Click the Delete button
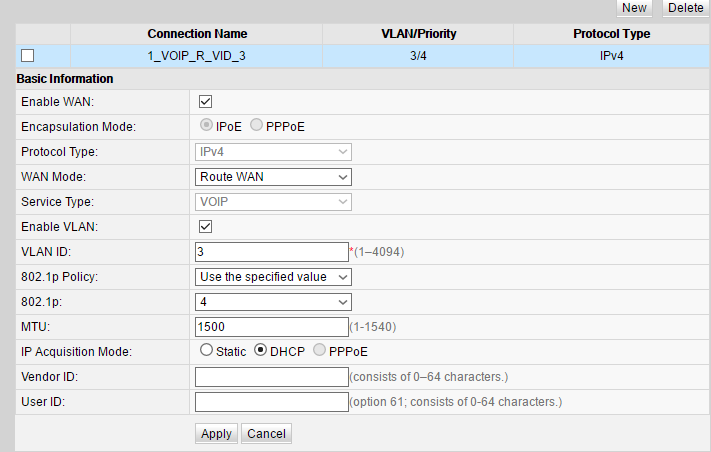The width and height of the screenshot is (711, 452). pyautogui.click(x=685, y=8)
